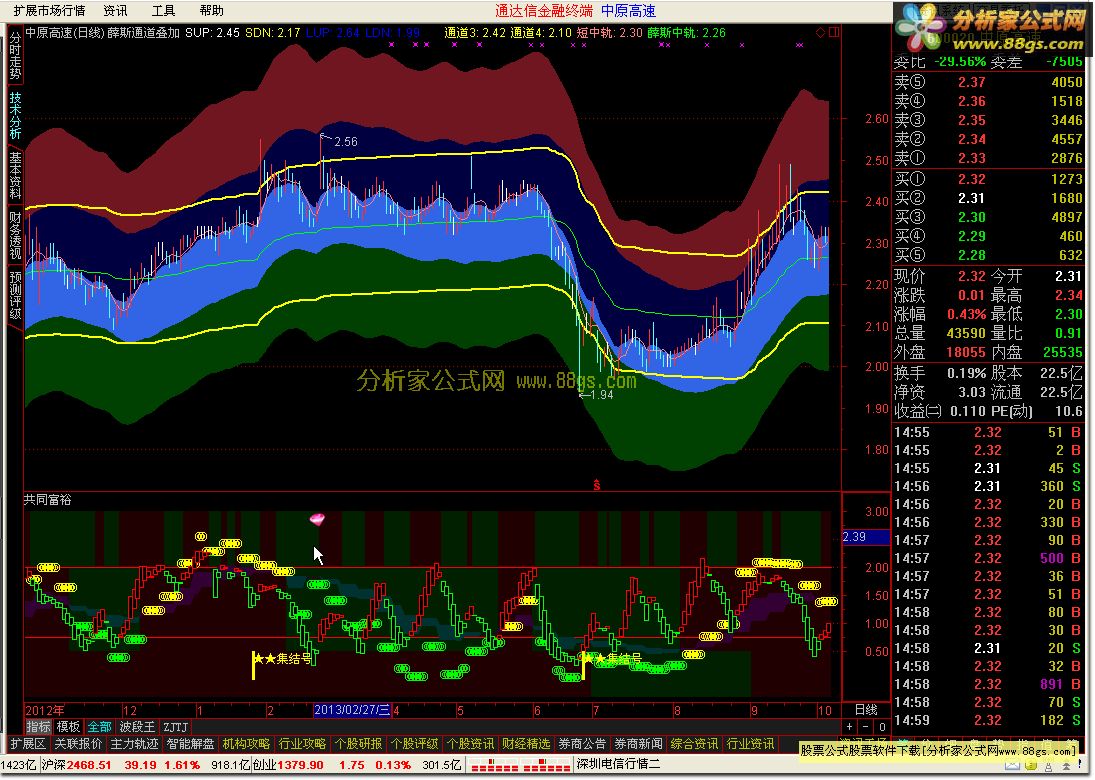The width and height of the screenshot is (1095, 780).
Task: Open the 个股研报 bottom tab
Action: 358,744
